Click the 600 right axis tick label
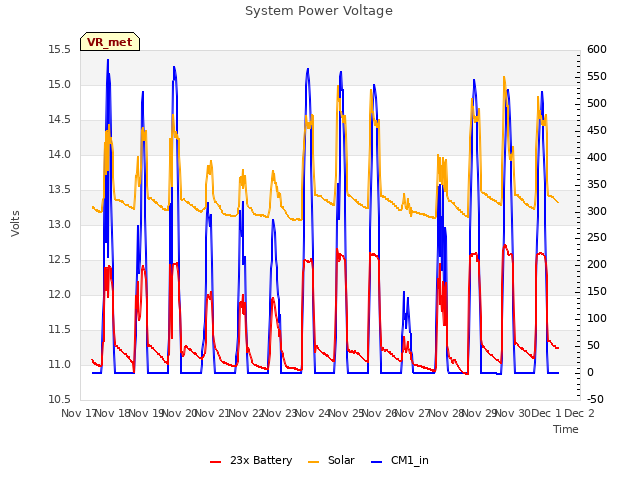Viewport: 640px width, 480px height. 597,50
